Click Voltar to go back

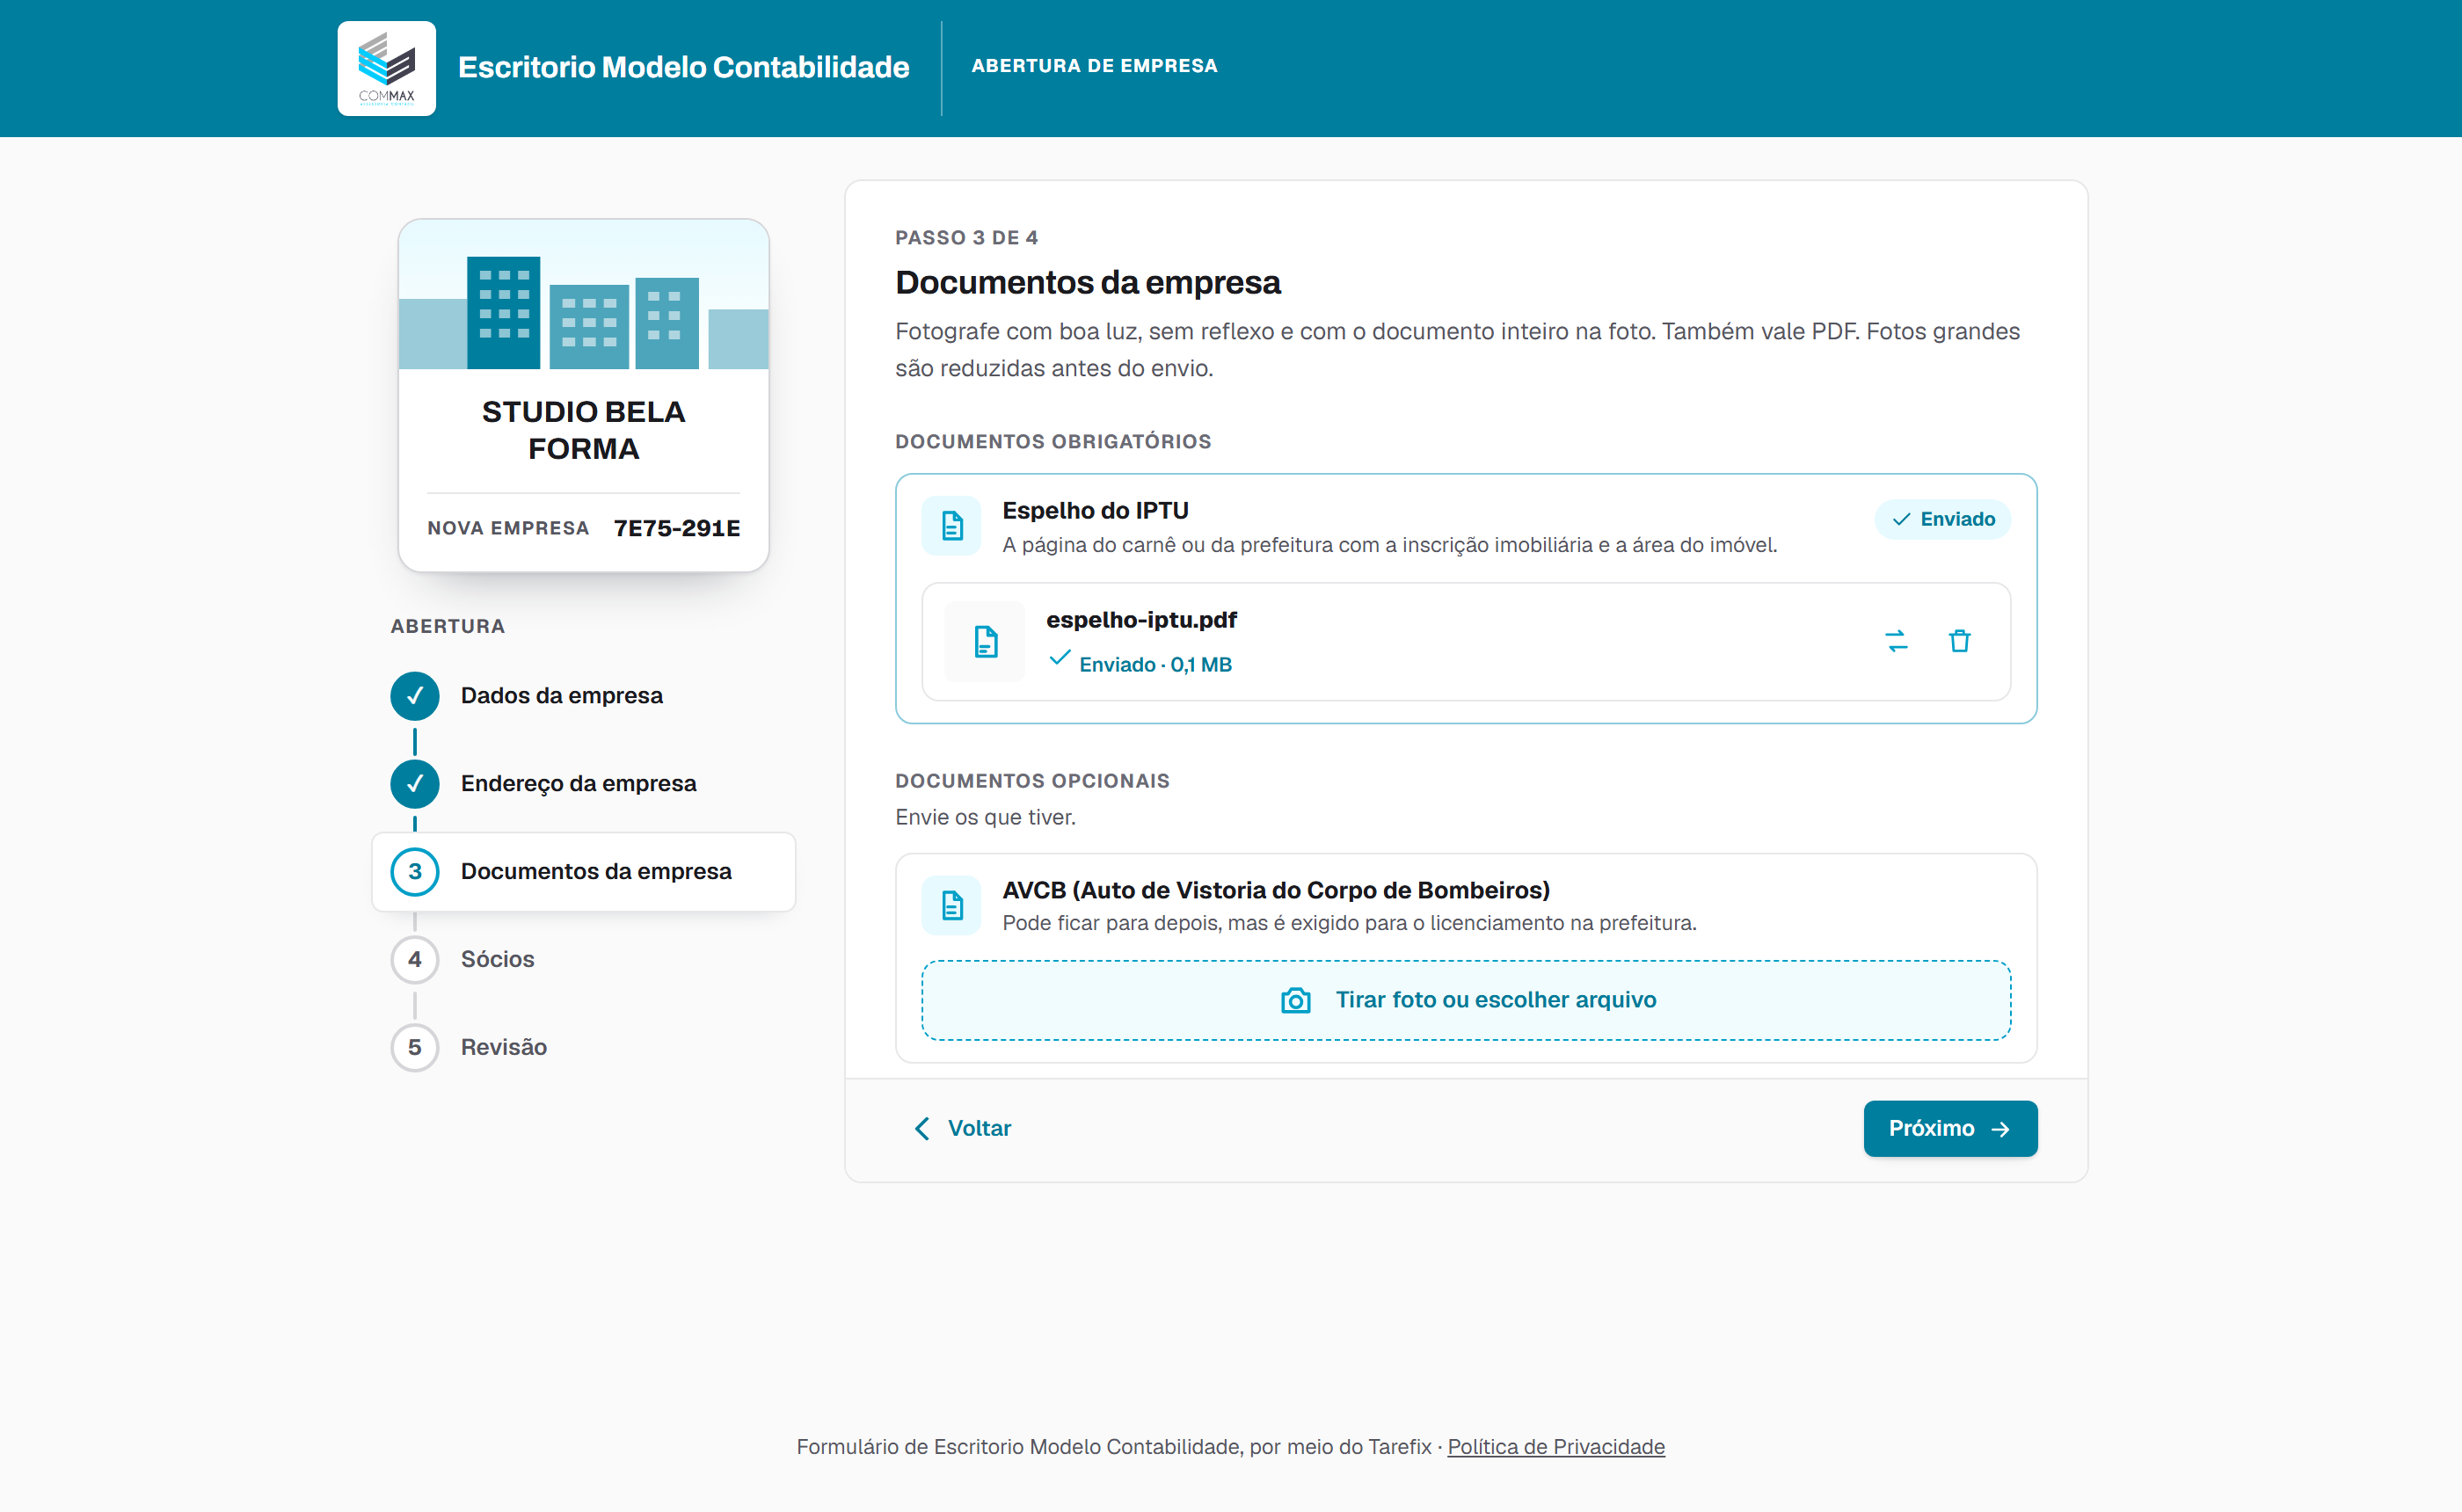[962, 1129]
